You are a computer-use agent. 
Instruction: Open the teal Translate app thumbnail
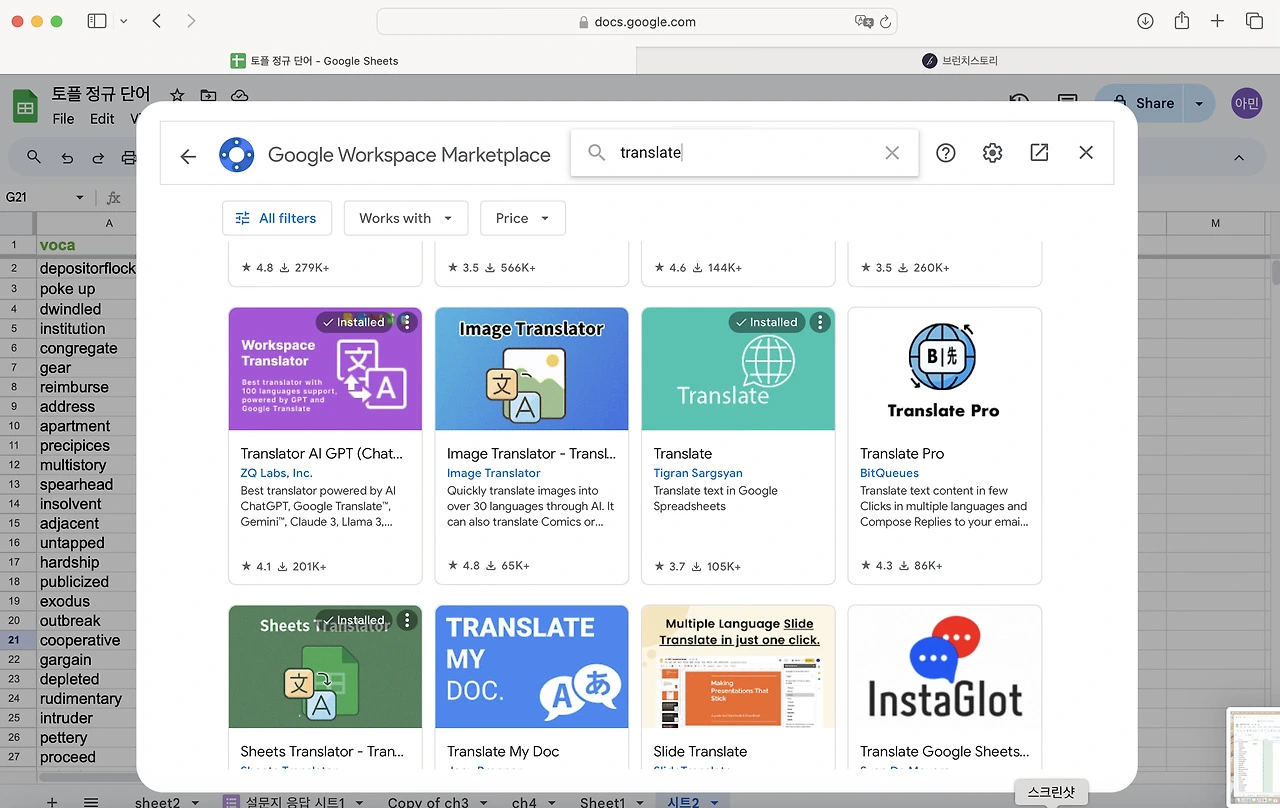point(738,369)
